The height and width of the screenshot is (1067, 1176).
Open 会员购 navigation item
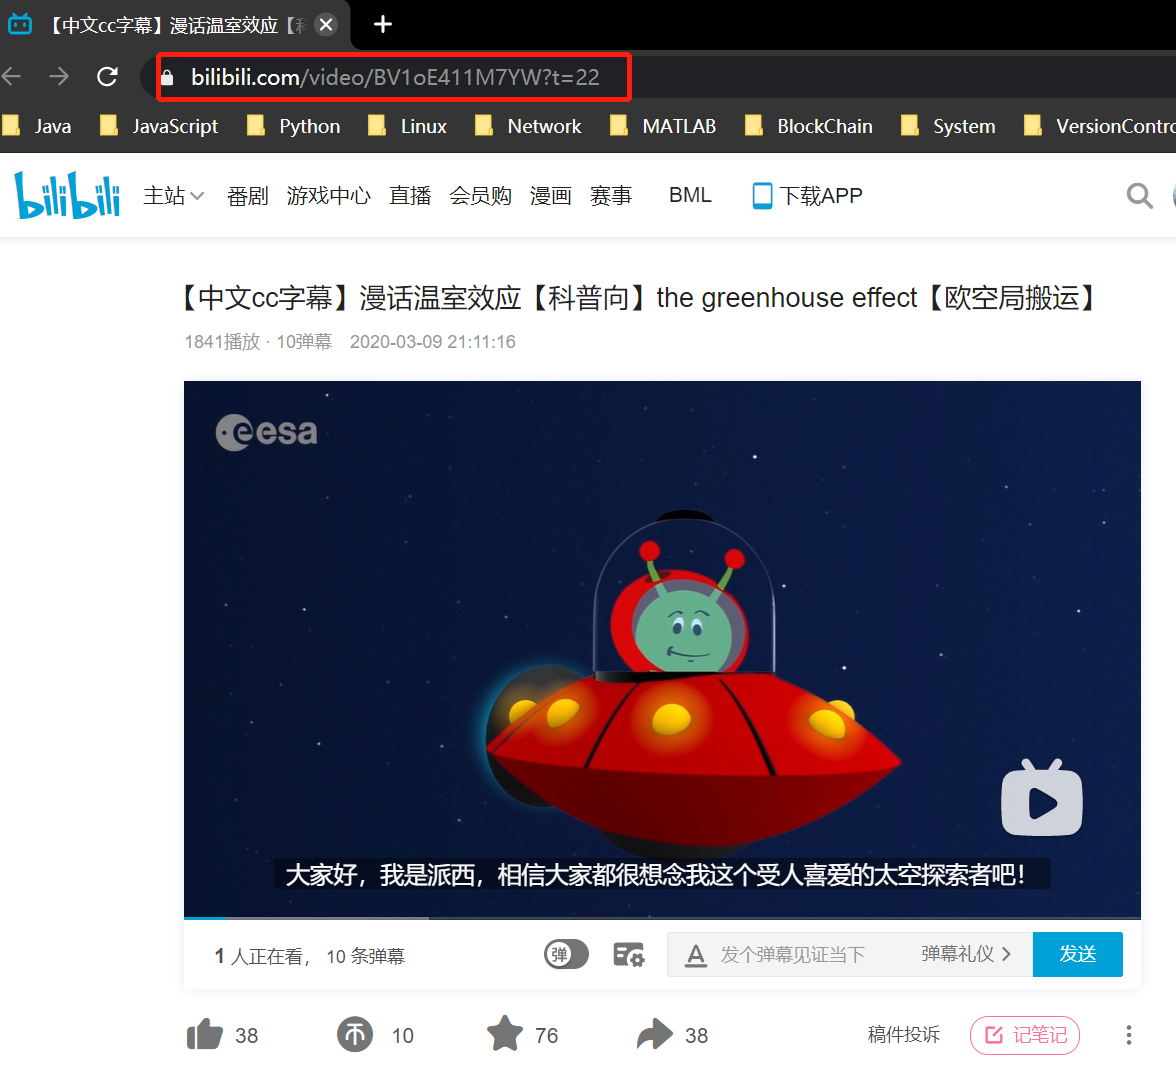pos(480,196)
